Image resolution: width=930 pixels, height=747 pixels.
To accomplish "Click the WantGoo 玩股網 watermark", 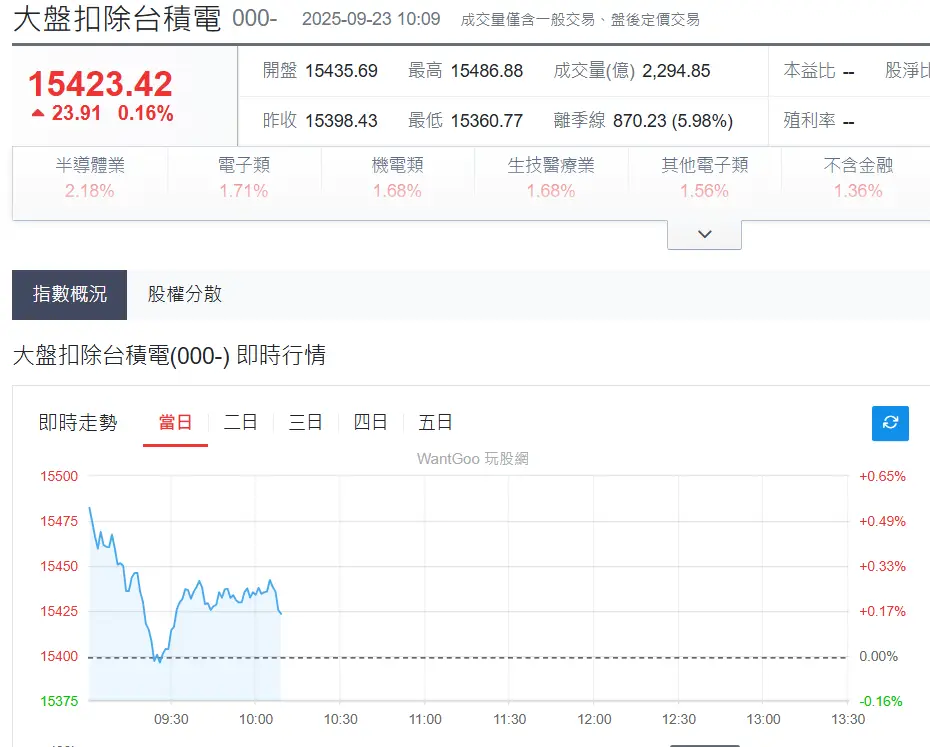I will pyautogui.click(x=472, y=459).
